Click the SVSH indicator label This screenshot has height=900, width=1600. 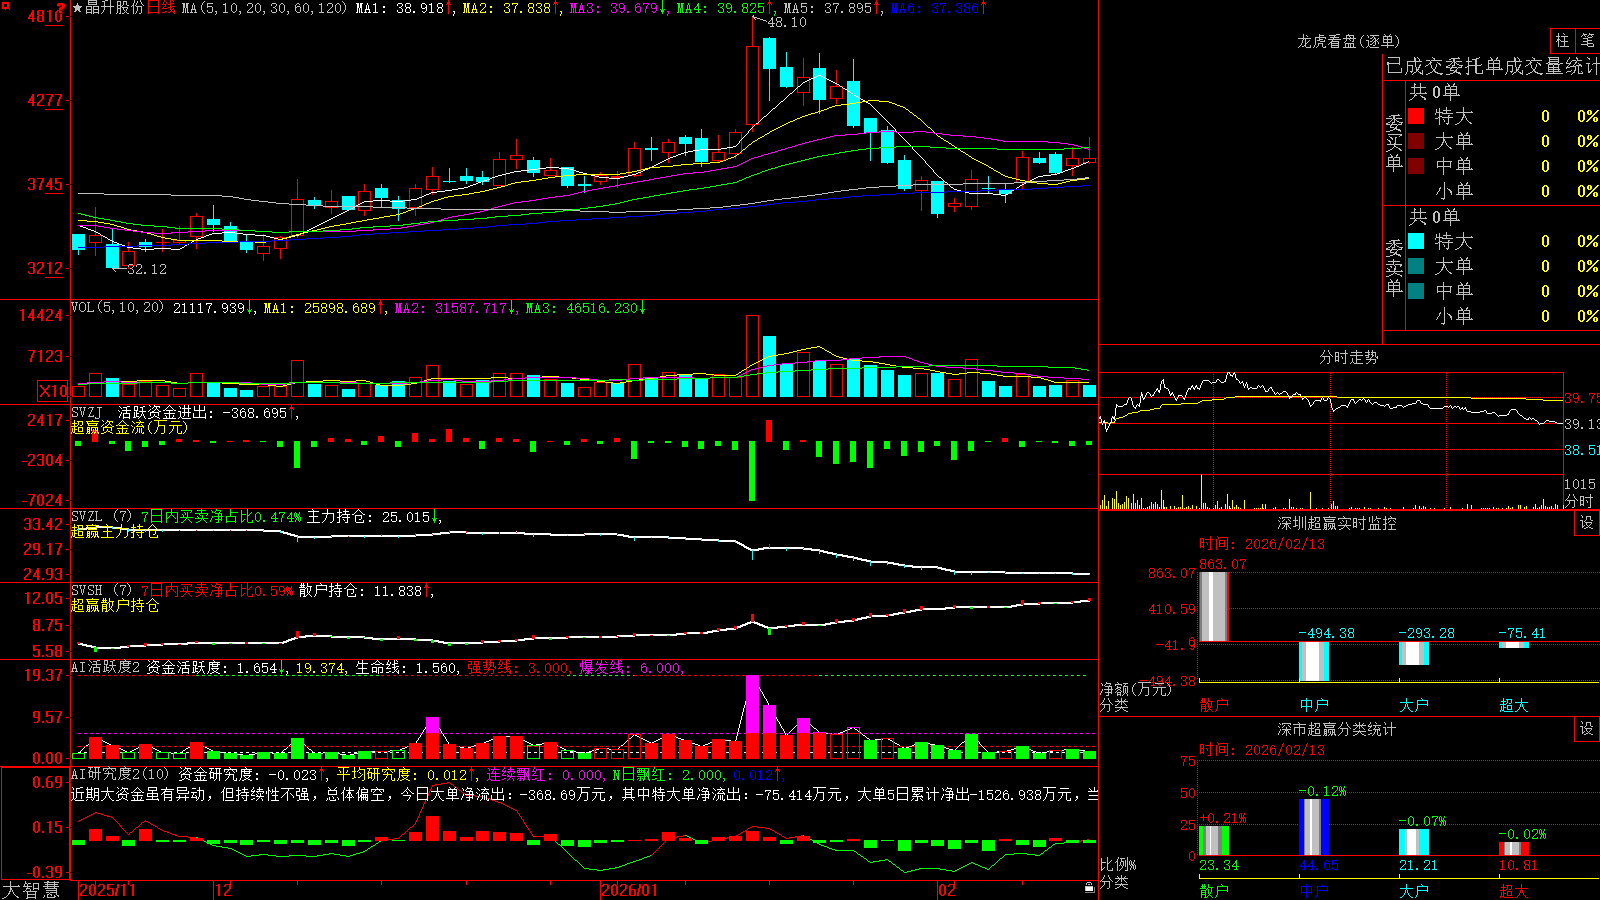click(87, 591)
